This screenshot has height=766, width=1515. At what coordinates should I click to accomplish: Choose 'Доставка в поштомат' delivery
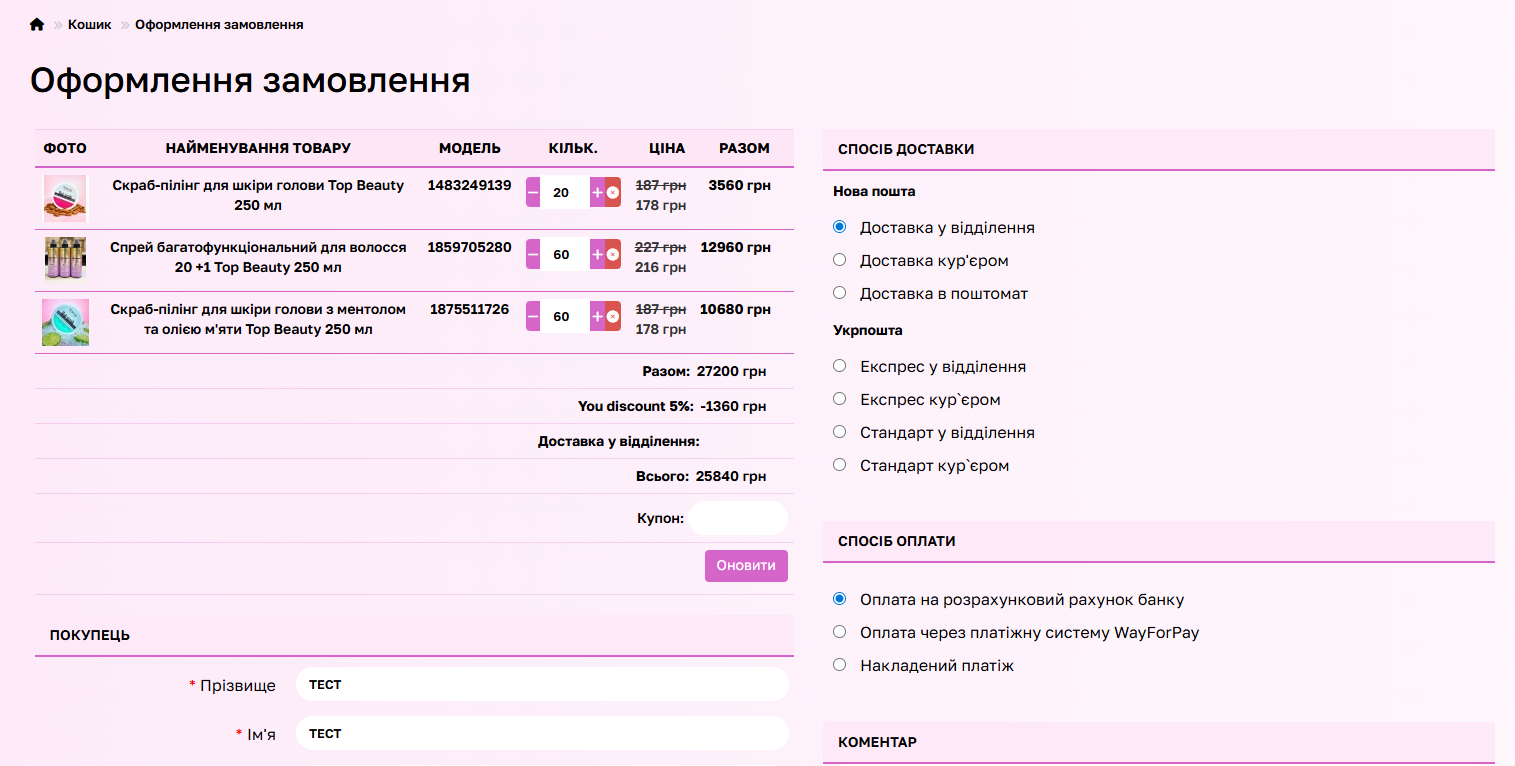(x=840, y=293)
